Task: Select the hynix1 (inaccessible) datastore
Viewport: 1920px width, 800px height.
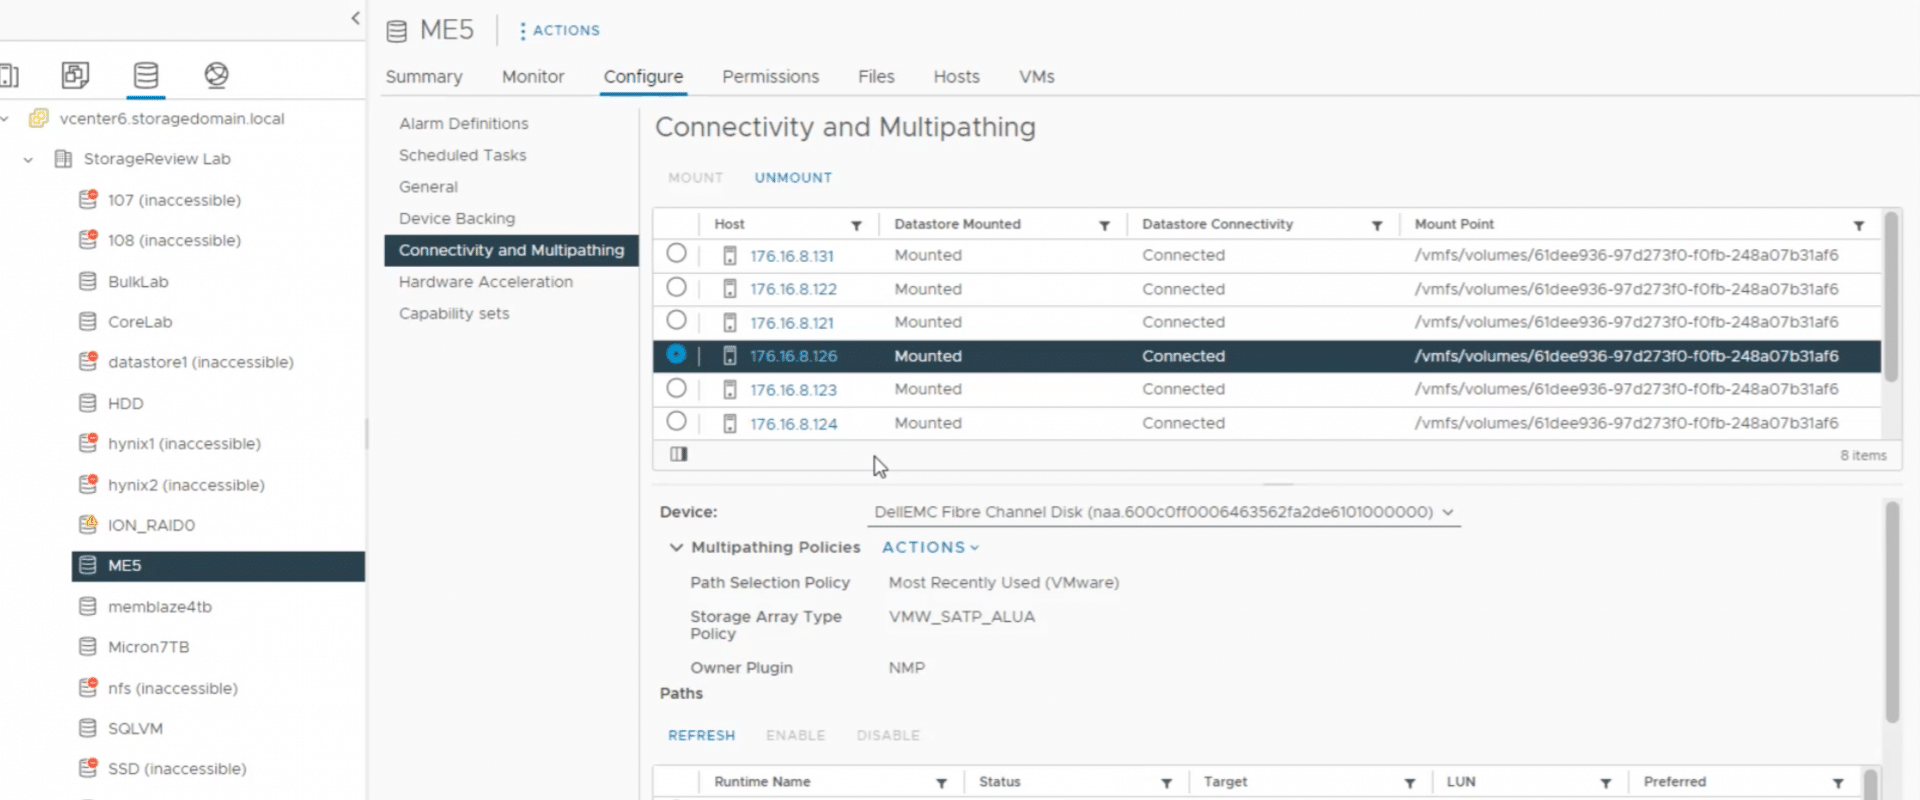Action: pyautogui.click(x=184, y=444)
